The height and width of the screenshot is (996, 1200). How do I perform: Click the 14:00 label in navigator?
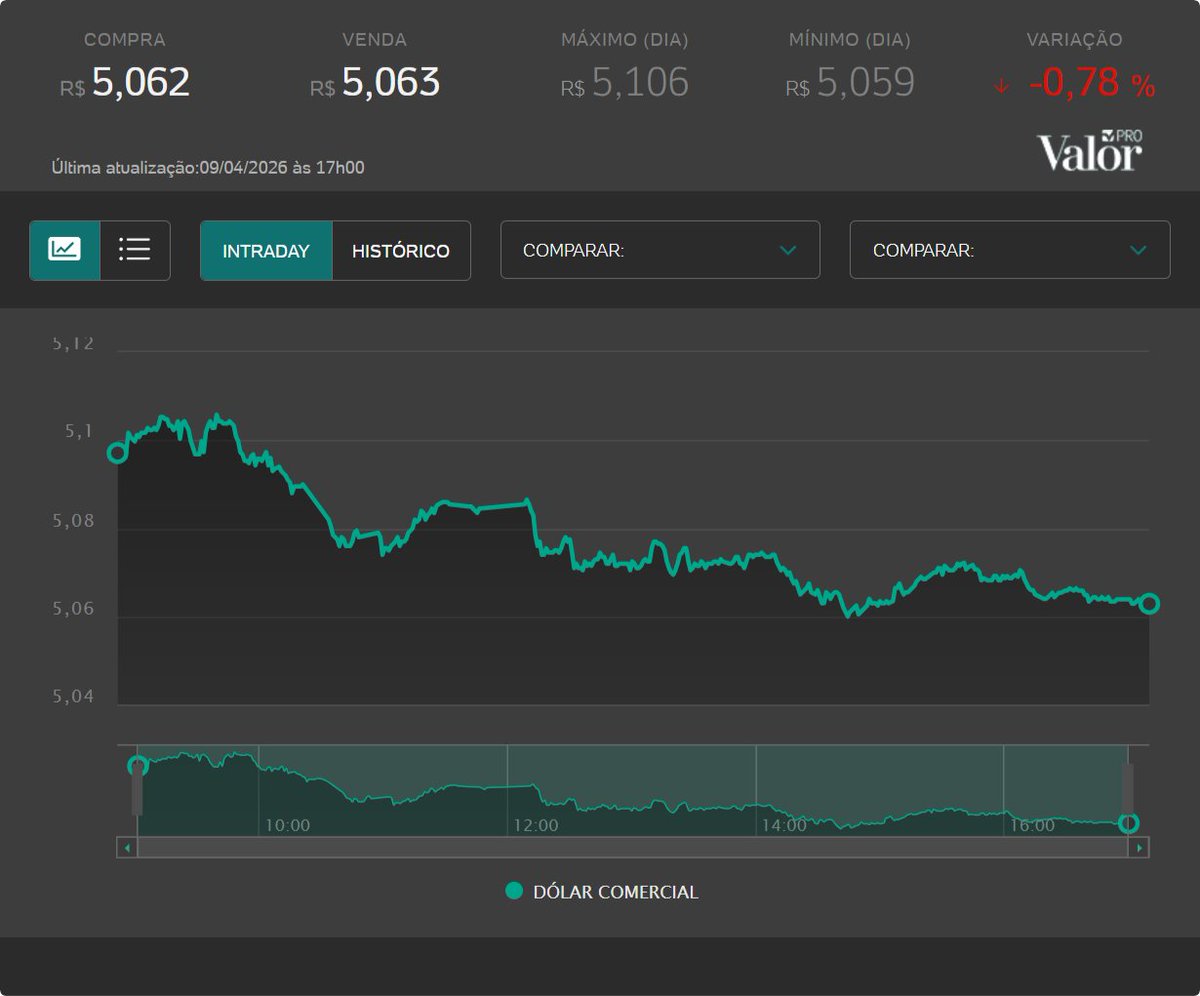[783, 826]
